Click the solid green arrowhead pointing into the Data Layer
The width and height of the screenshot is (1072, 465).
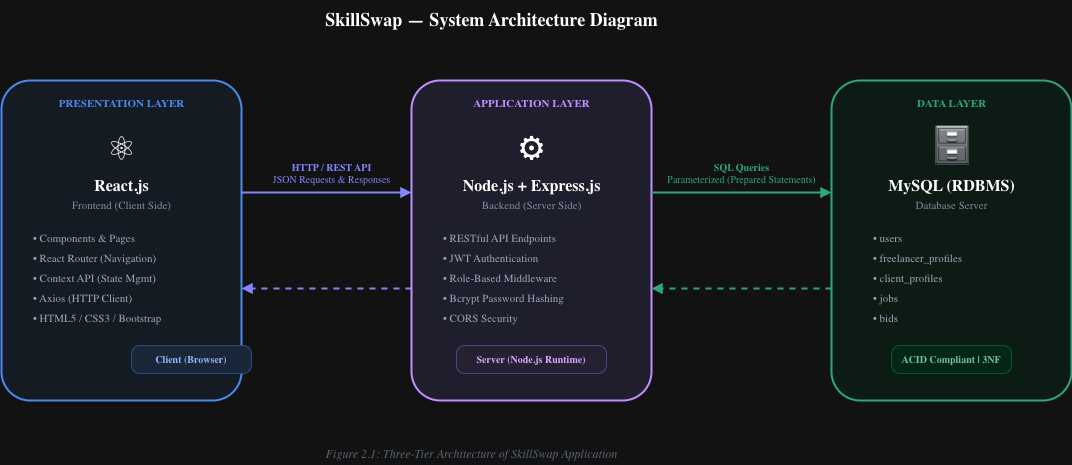pos(825,192)
